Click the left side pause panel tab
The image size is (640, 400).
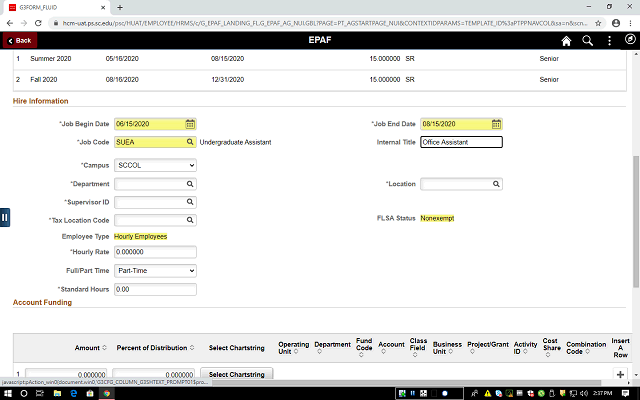point(5,218)
